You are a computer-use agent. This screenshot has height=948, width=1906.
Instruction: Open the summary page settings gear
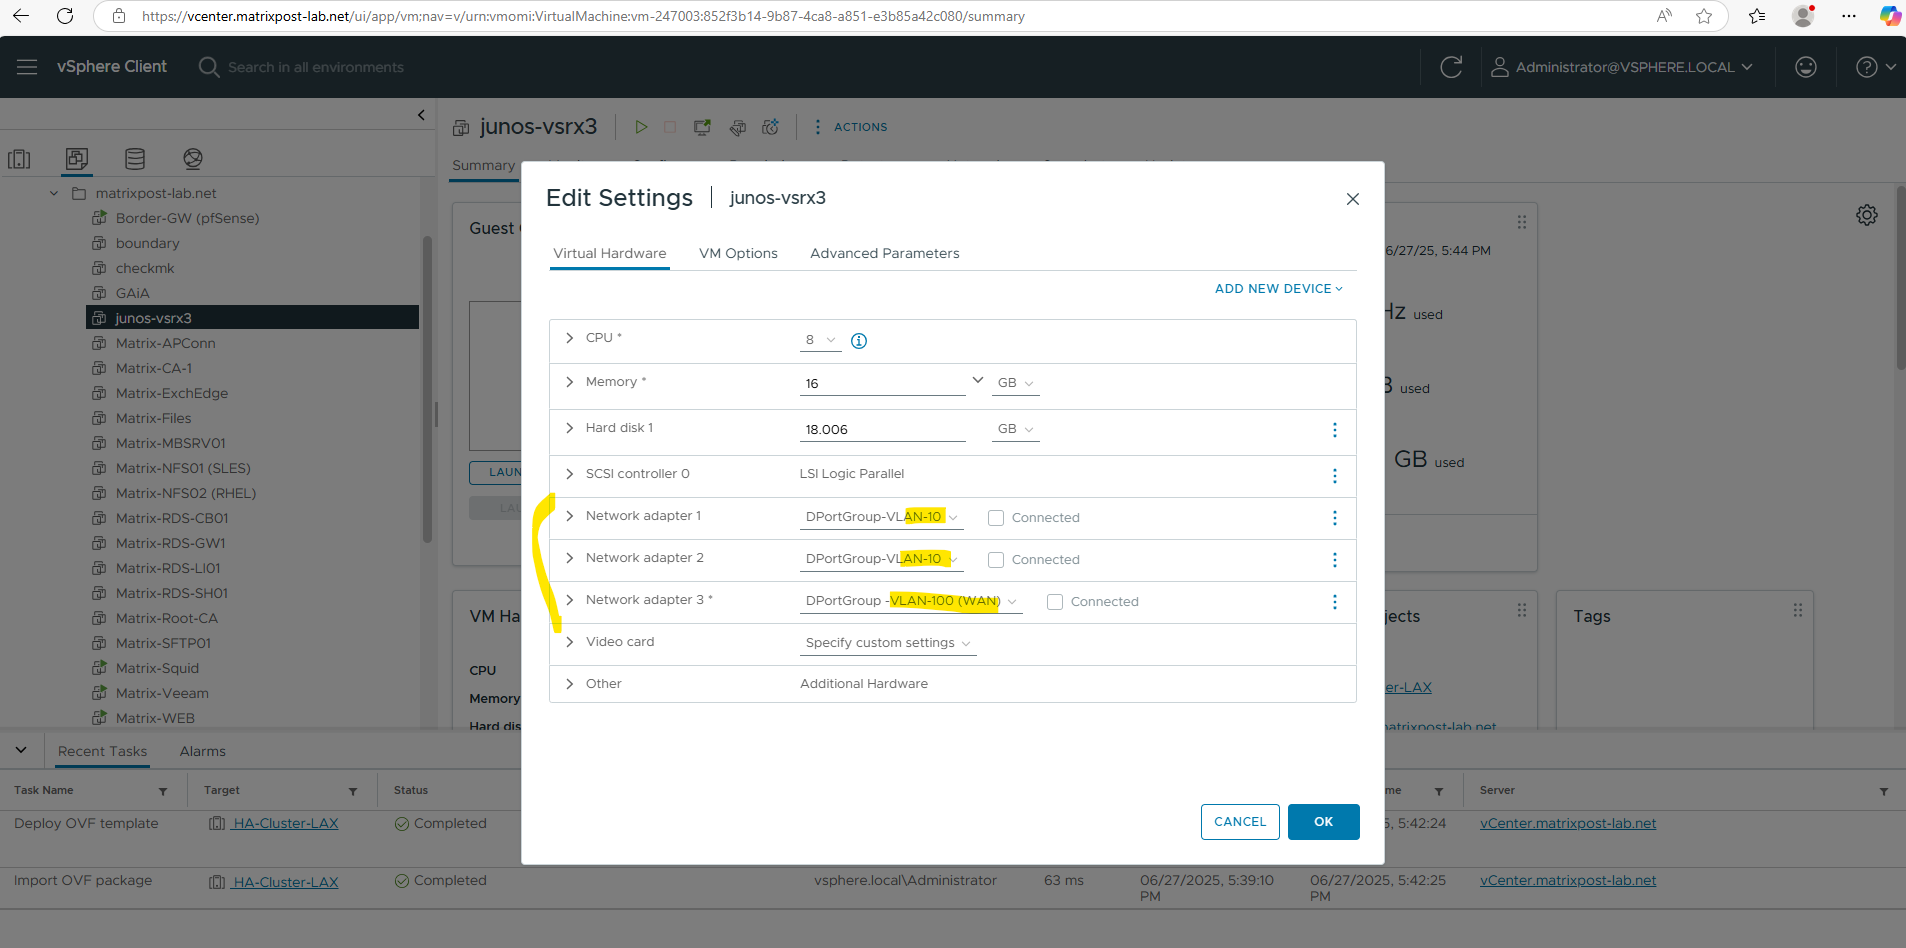click(1867, 215)
